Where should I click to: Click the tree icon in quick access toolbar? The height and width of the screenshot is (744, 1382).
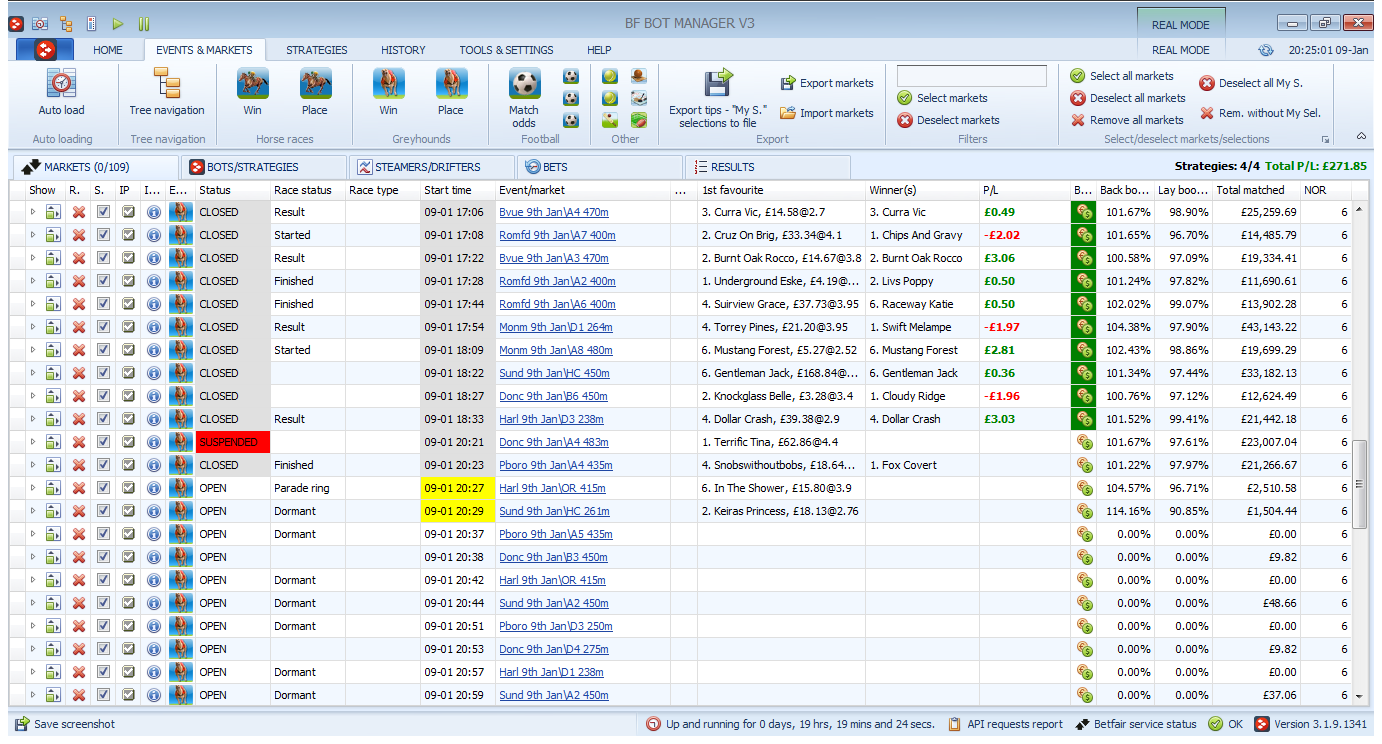tap(66, 23)
